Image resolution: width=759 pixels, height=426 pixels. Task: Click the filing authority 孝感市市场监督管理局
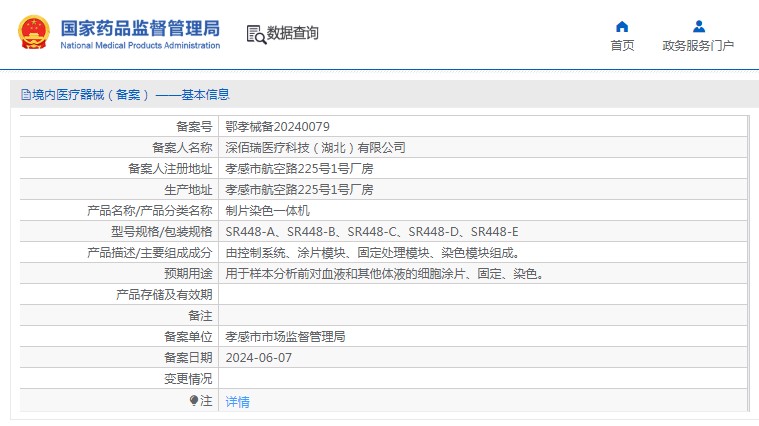click(285, 337)
